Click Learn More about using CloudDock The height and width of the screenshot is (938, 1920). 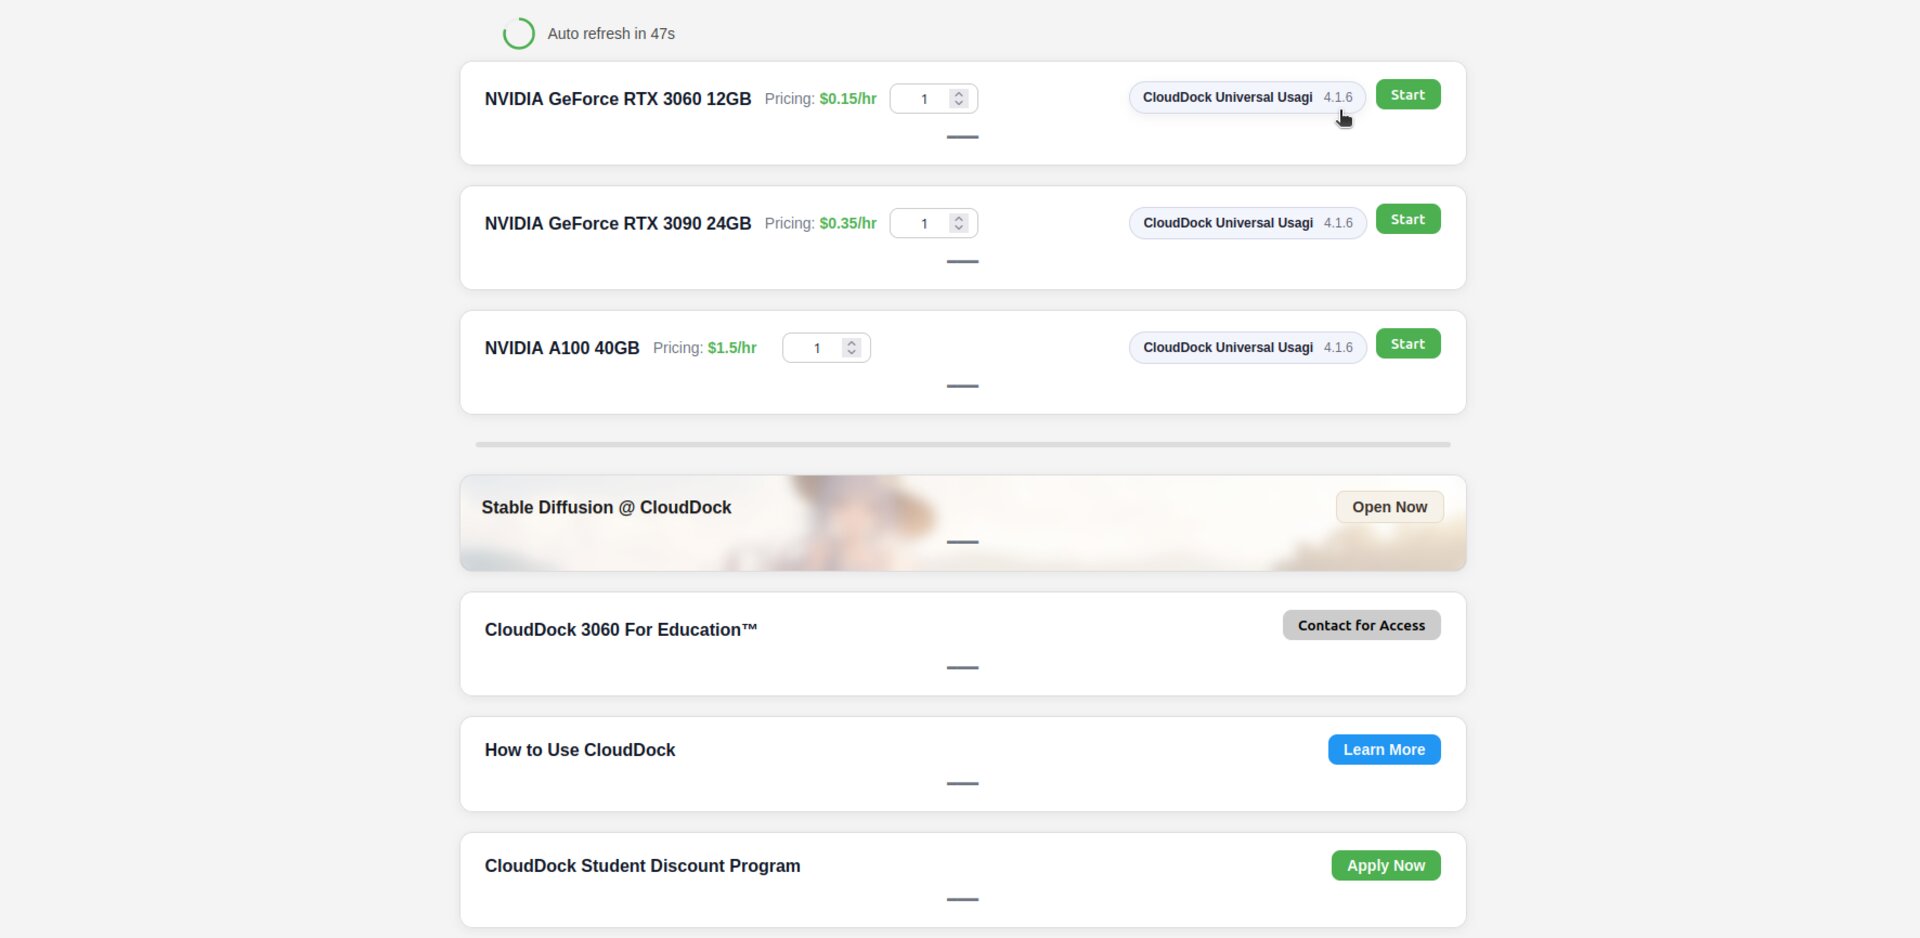coord(1383,750)
